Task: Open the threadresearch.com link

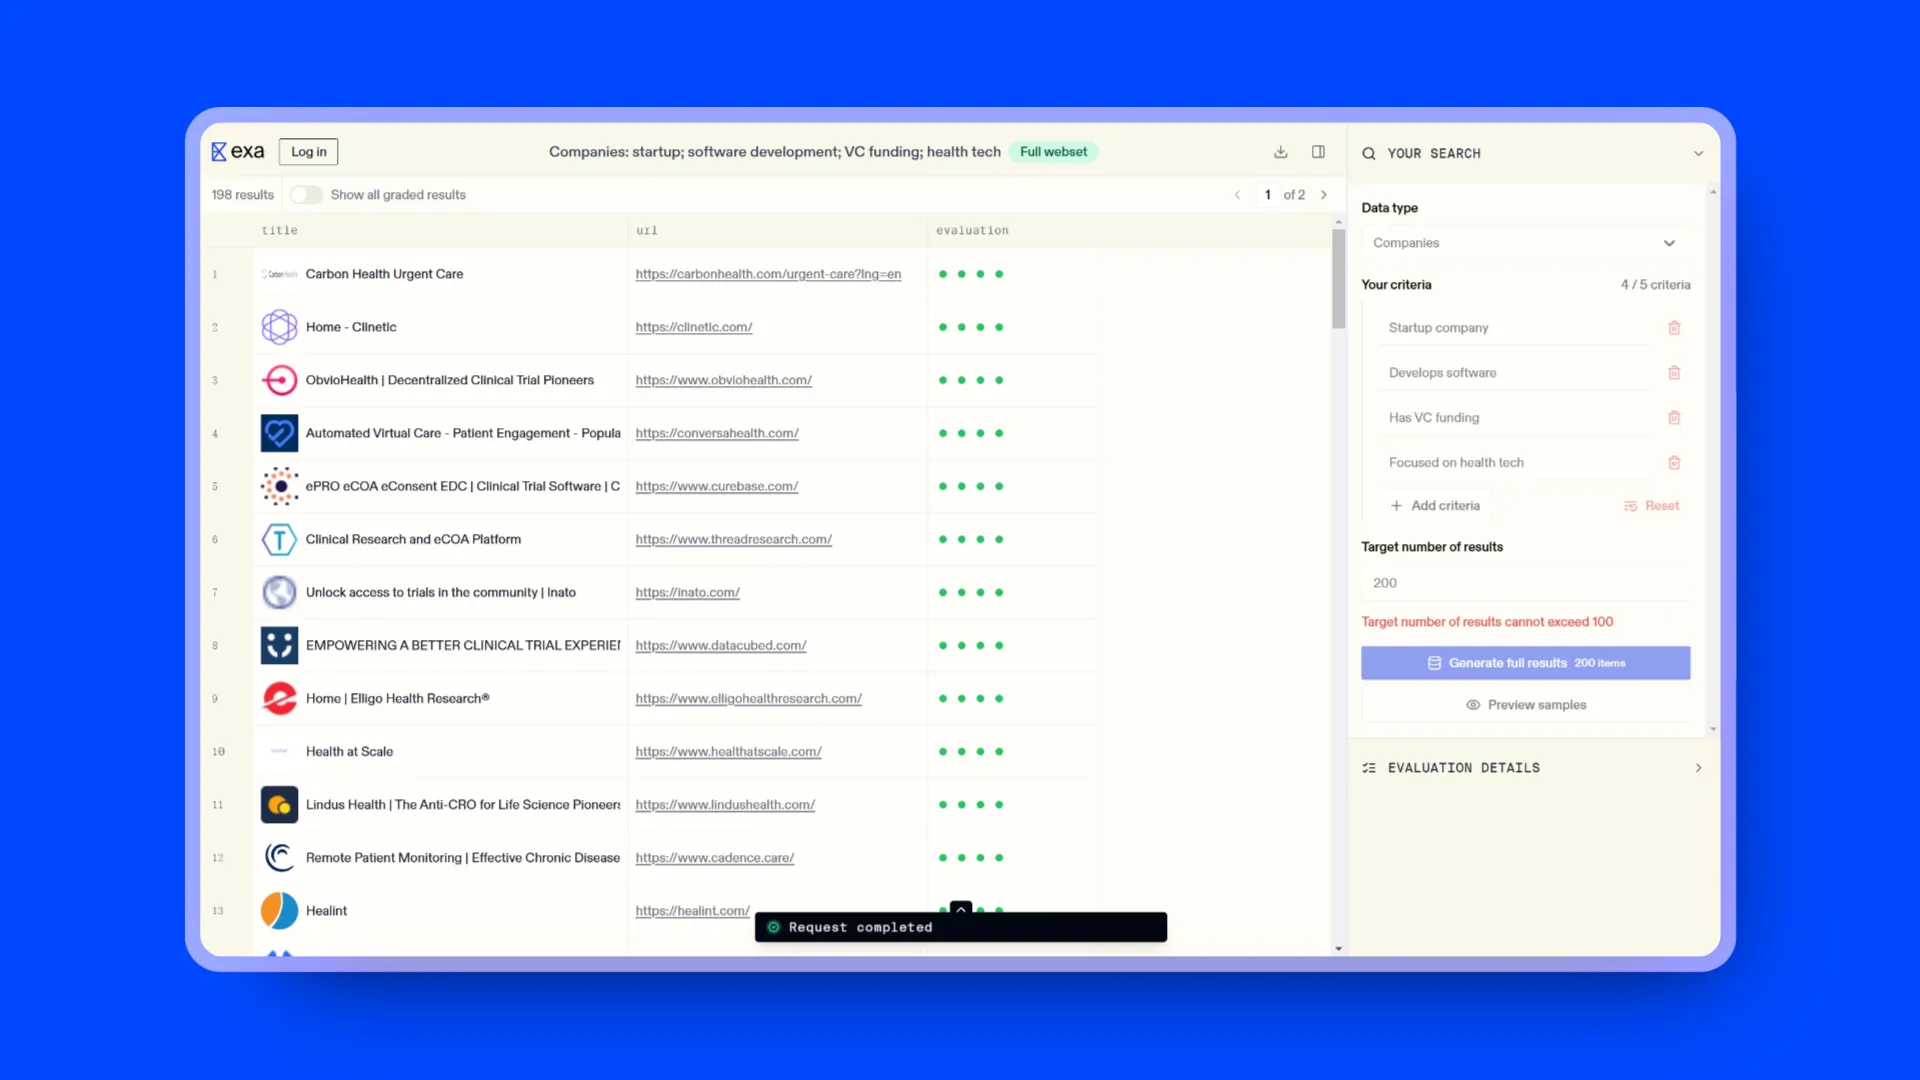Action: tap(733, 539)
